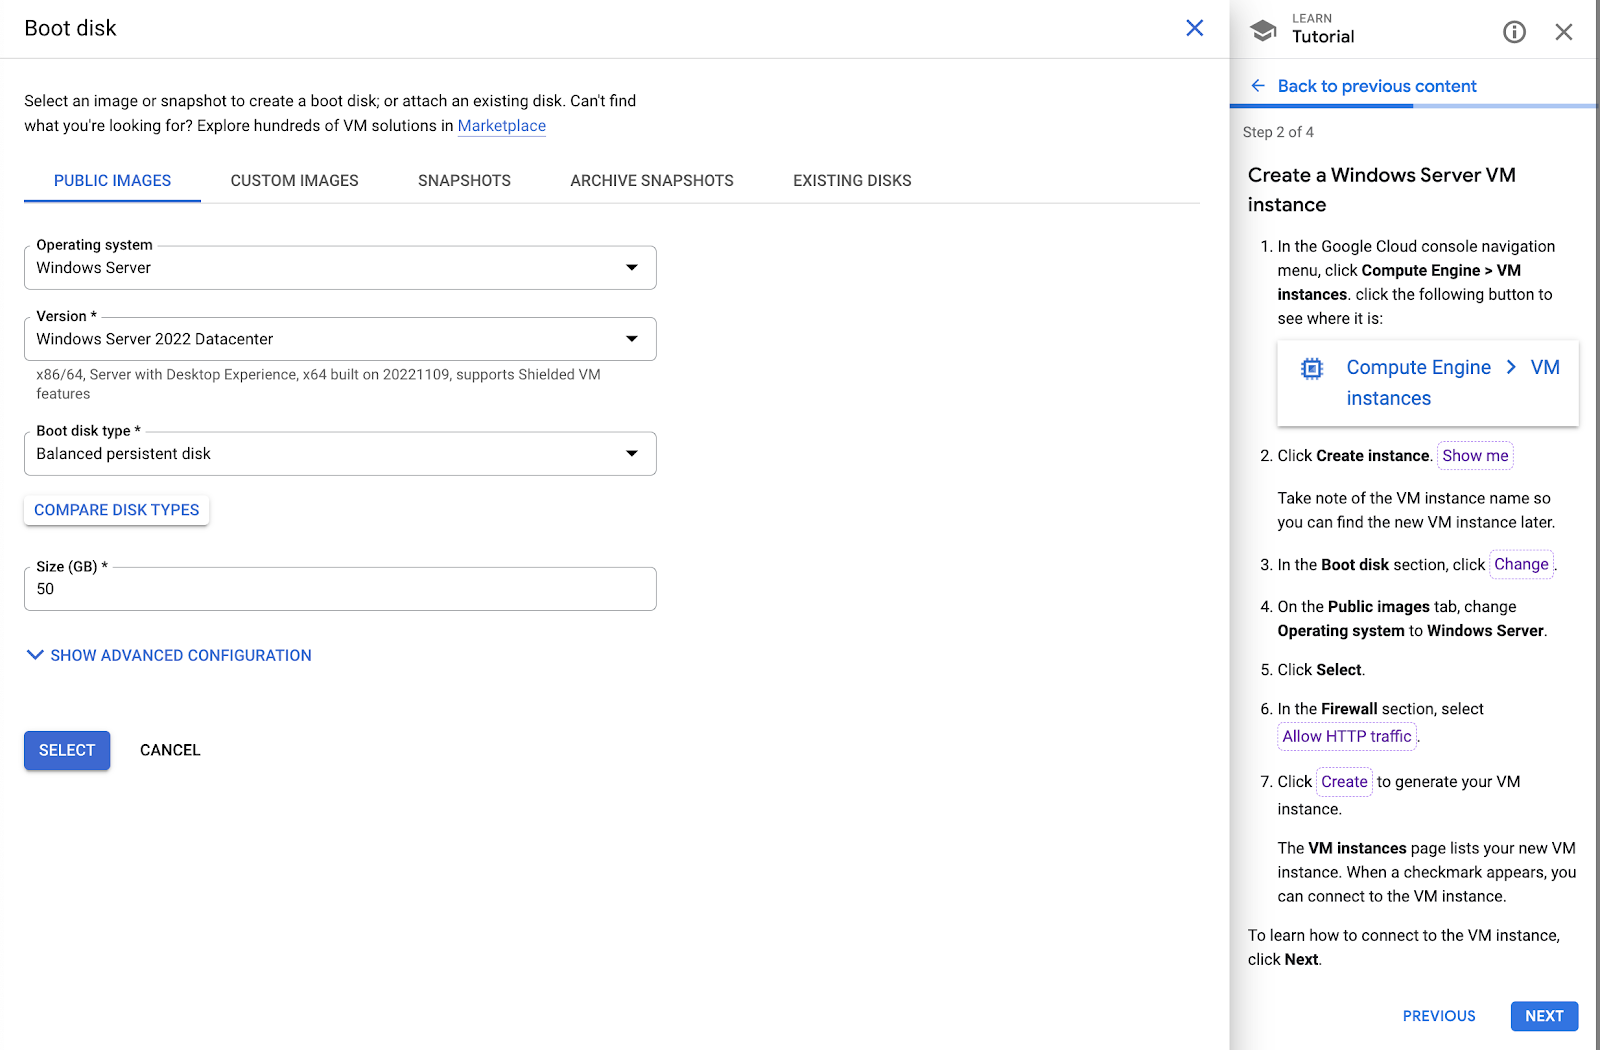Click the tutorial progress bar

[x=1413, y=106]
